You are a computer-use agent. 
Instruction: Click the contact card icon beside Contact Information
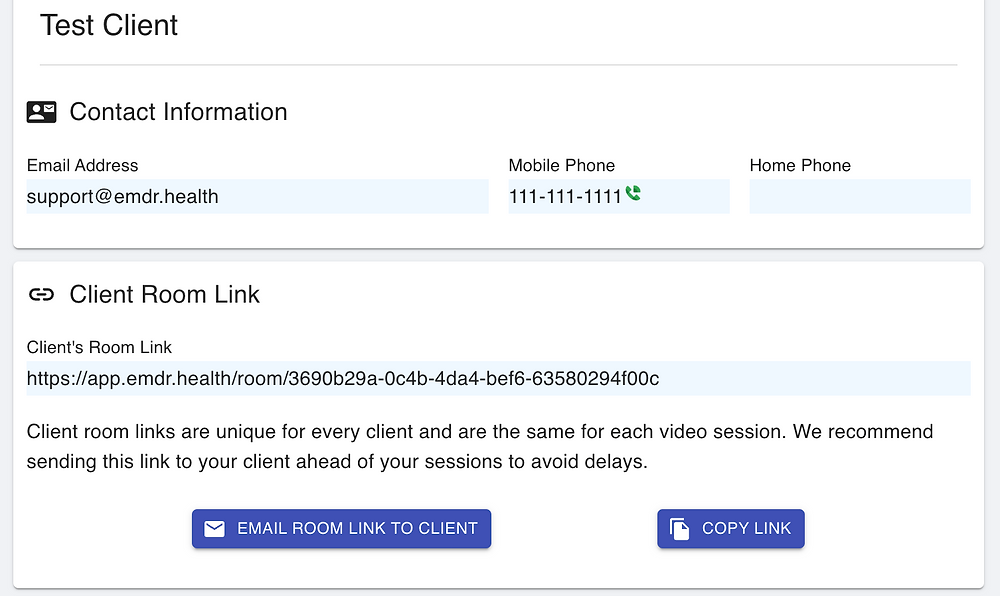pos(41,111)
